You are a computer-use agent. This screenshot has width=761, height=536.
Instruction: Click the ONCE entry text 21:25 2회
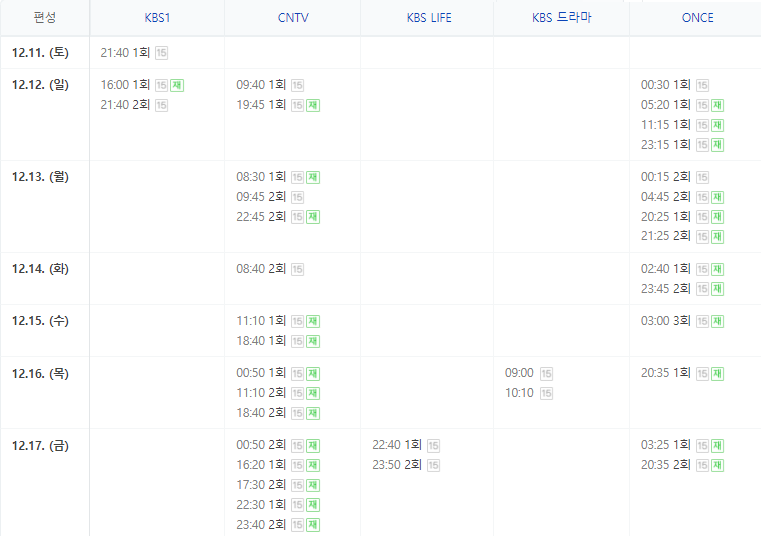tap(666, 236)
